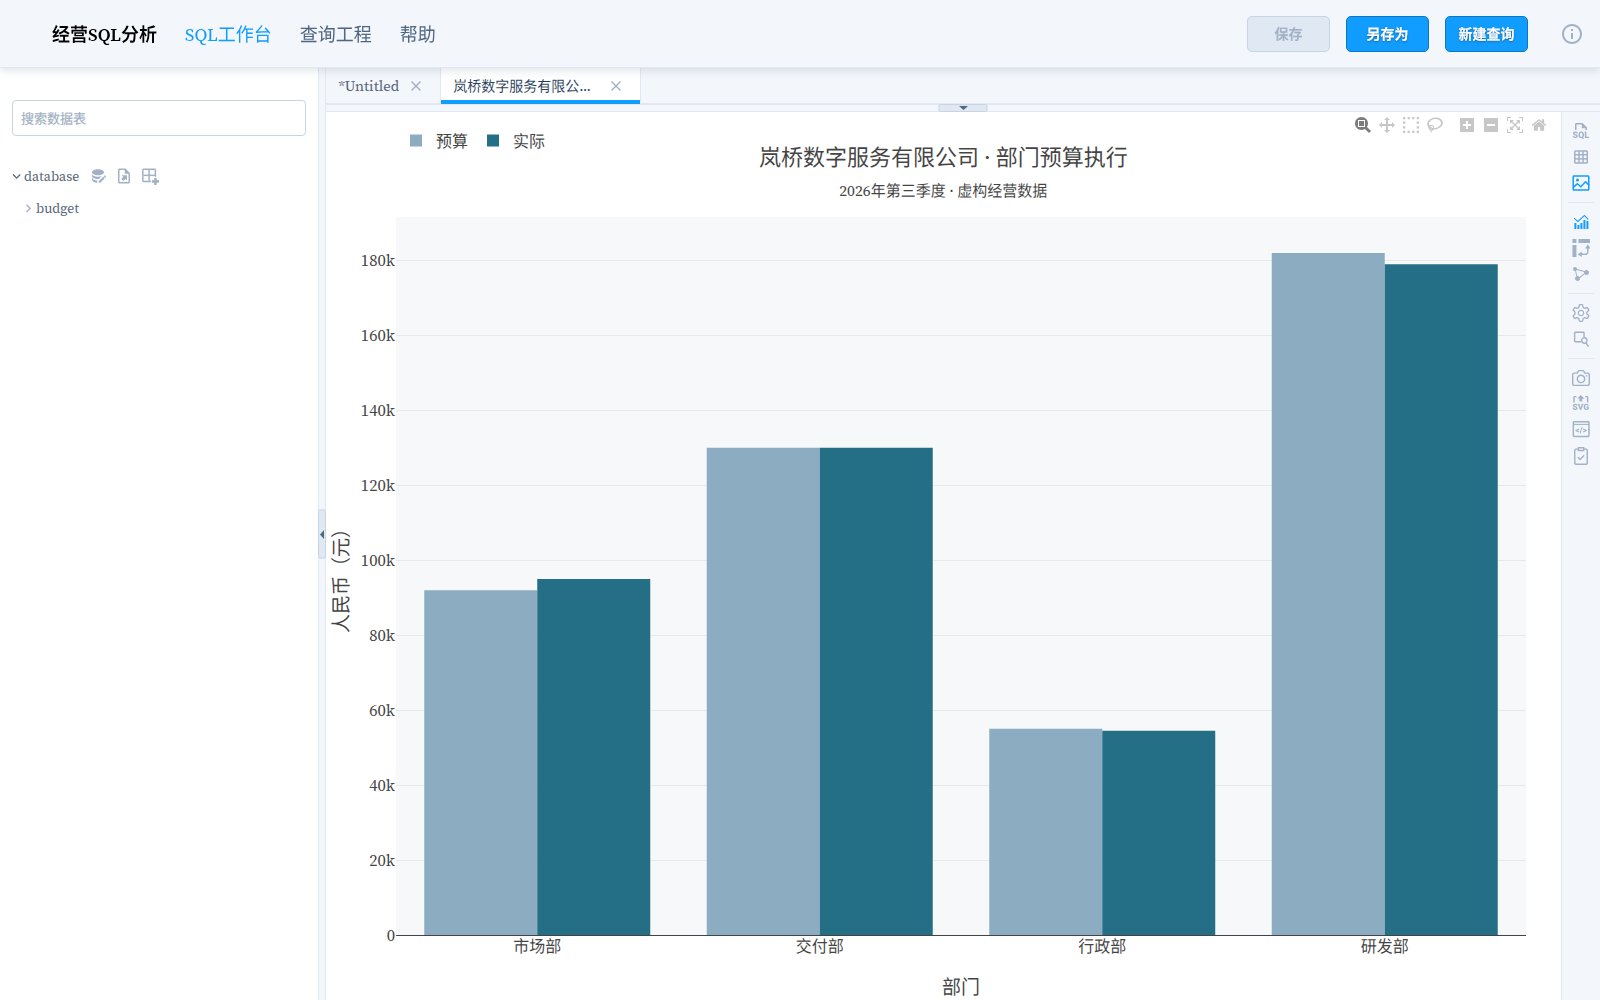The height and width of the screenshot is (1000, 1600).
Task: Activate the box select chart tool
Action: (x=1411, y=125)
